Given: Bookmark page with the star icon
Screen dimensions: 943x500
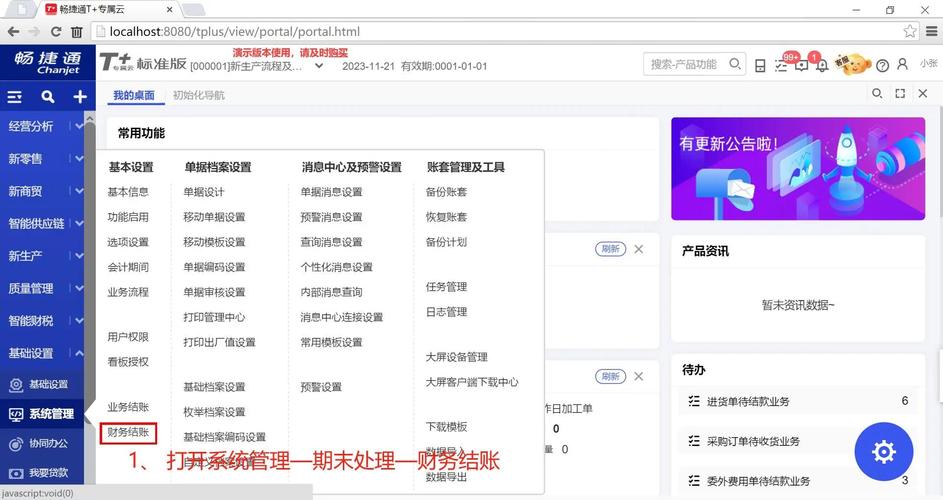Looking at the screenshot, I should click(x=909, y=31).
